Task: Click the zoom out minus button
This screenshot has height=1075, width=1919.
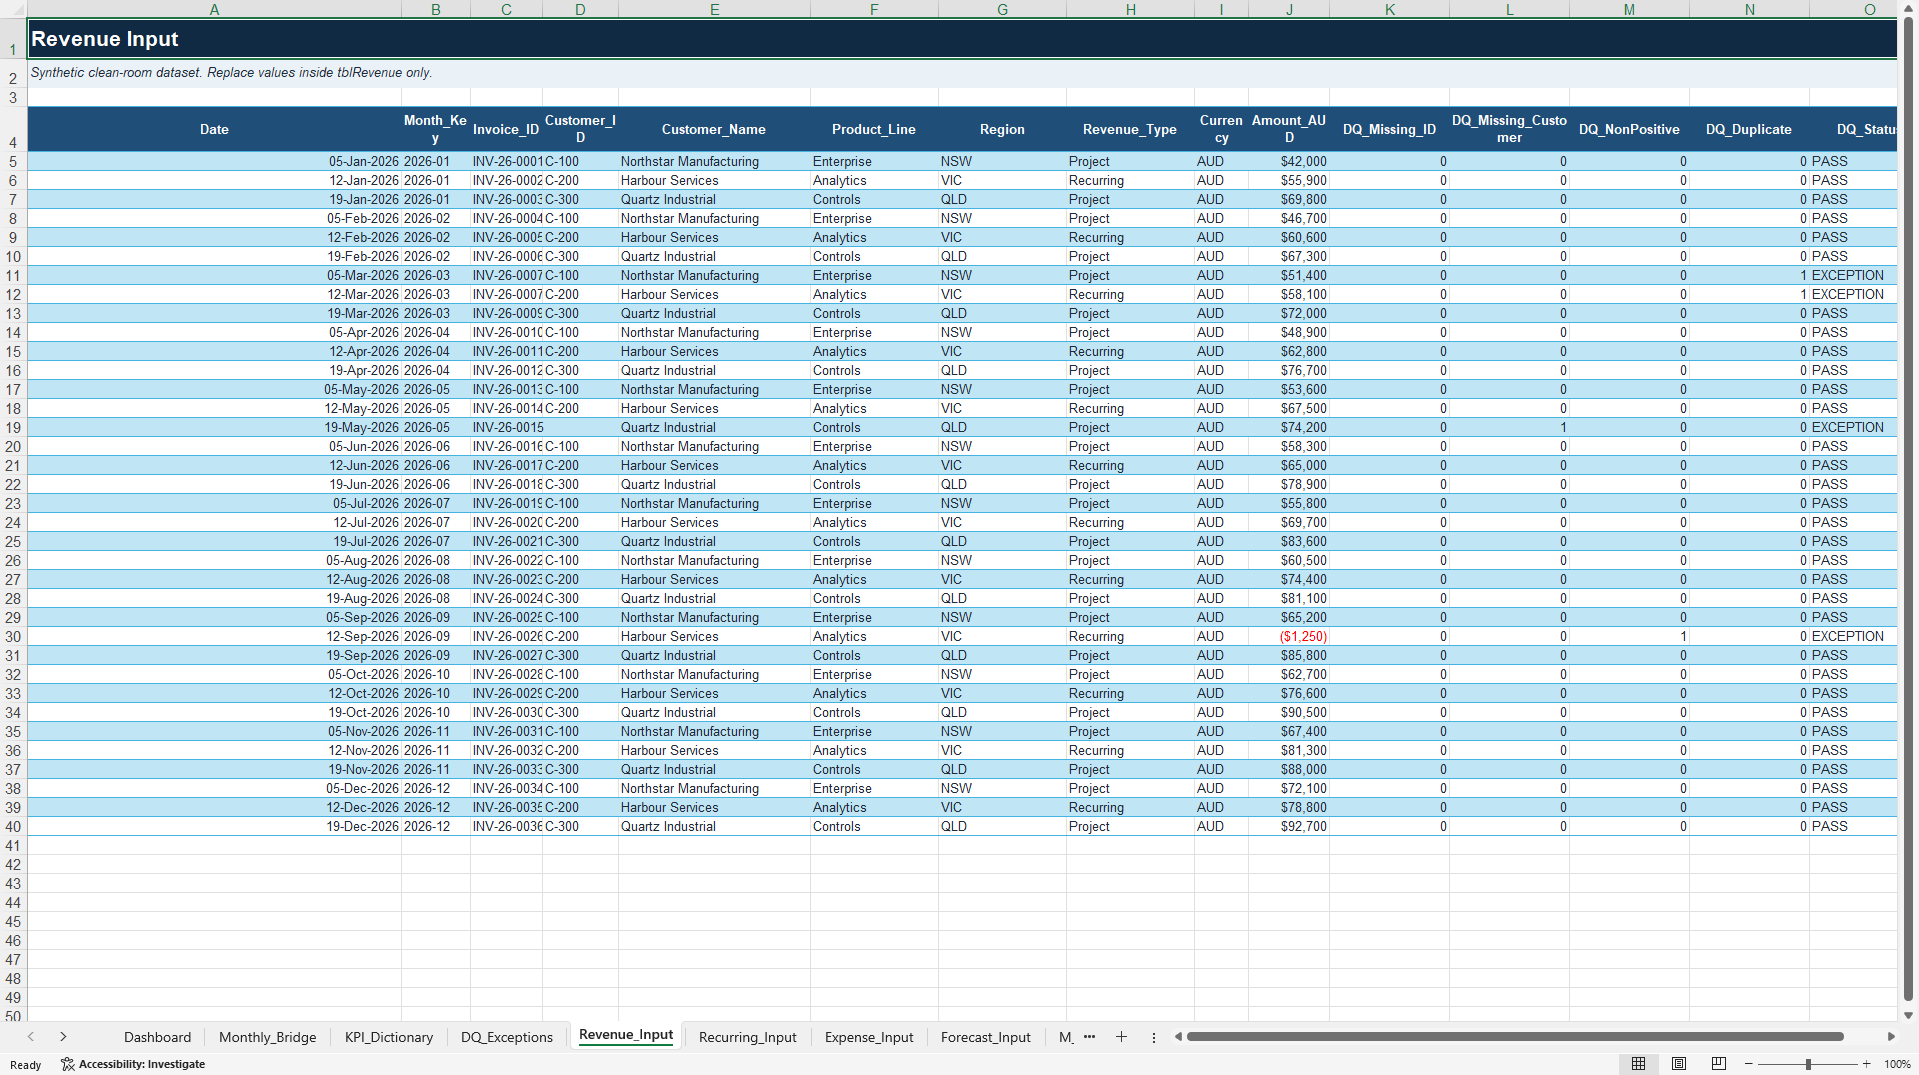Action: (1748, 1064)
